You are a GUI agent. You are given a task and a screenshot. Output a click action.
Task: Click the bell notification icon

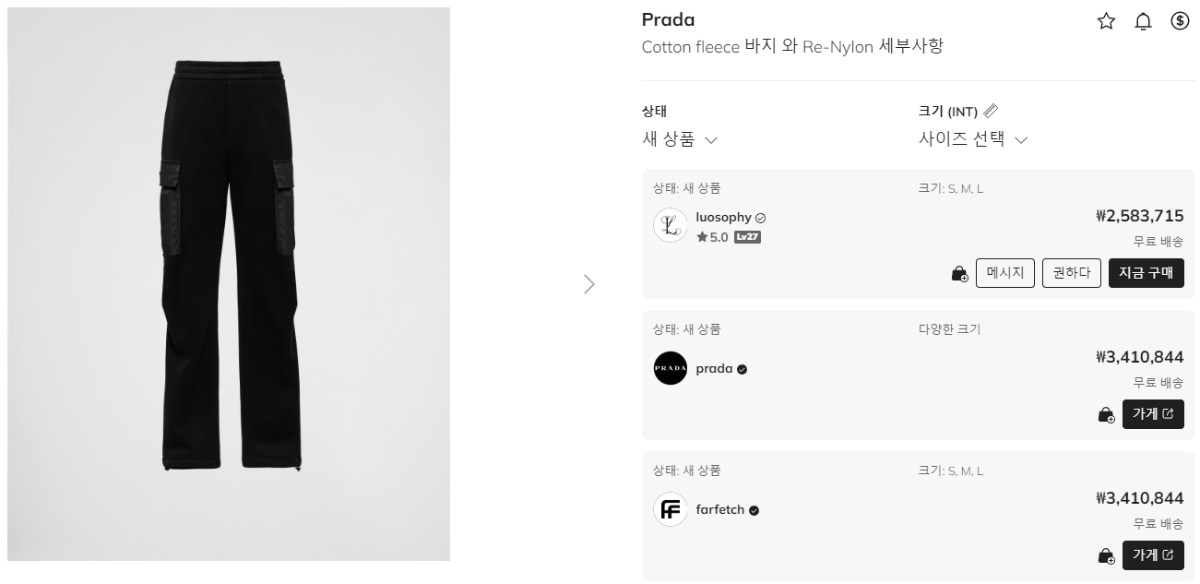[1143, 21]
